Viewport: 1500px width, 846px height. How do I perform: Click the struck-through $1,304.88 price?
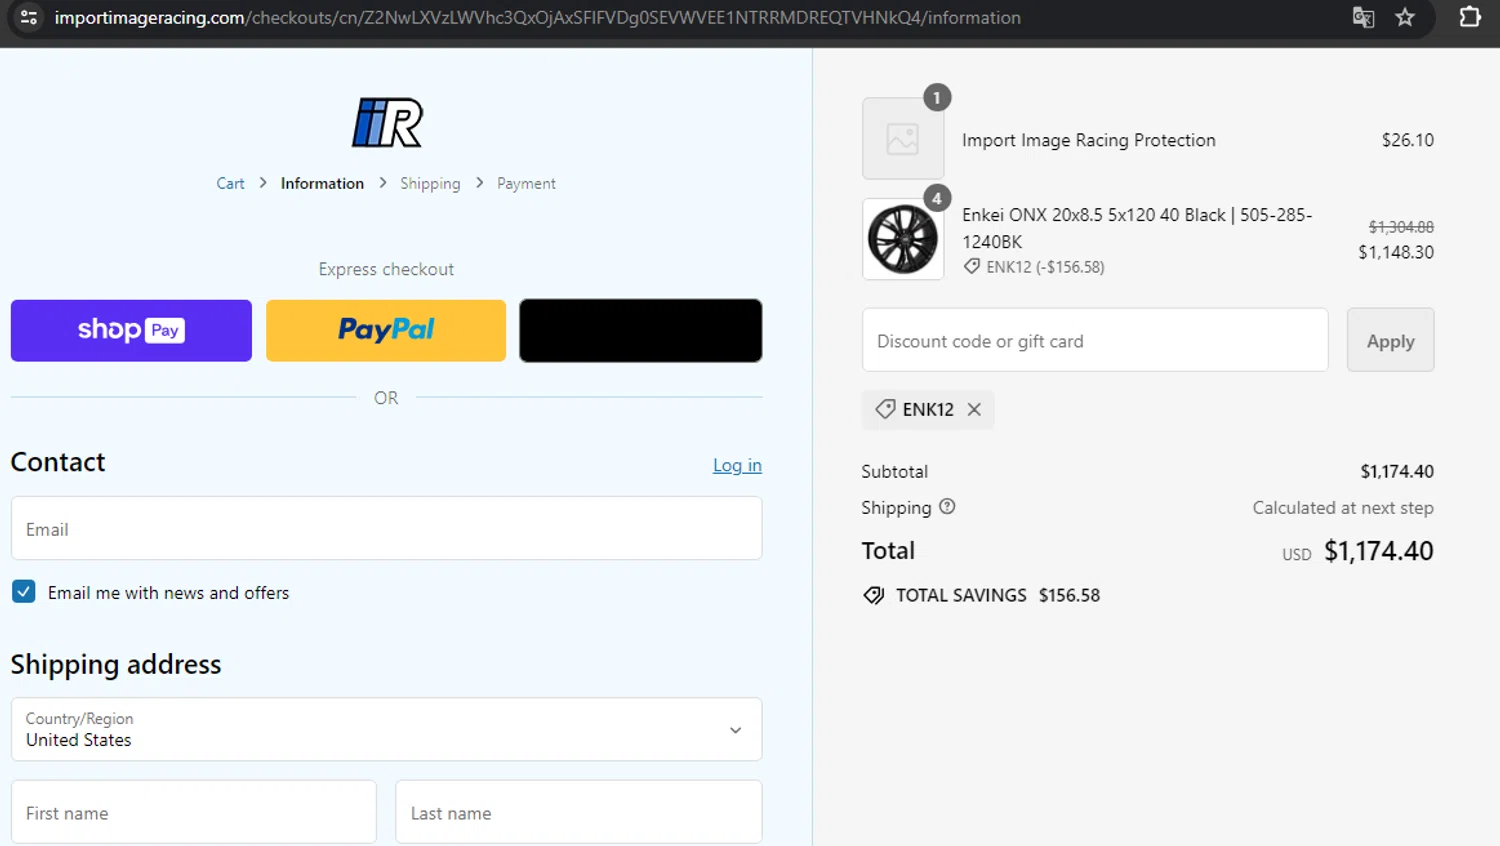coord(1401,227)
